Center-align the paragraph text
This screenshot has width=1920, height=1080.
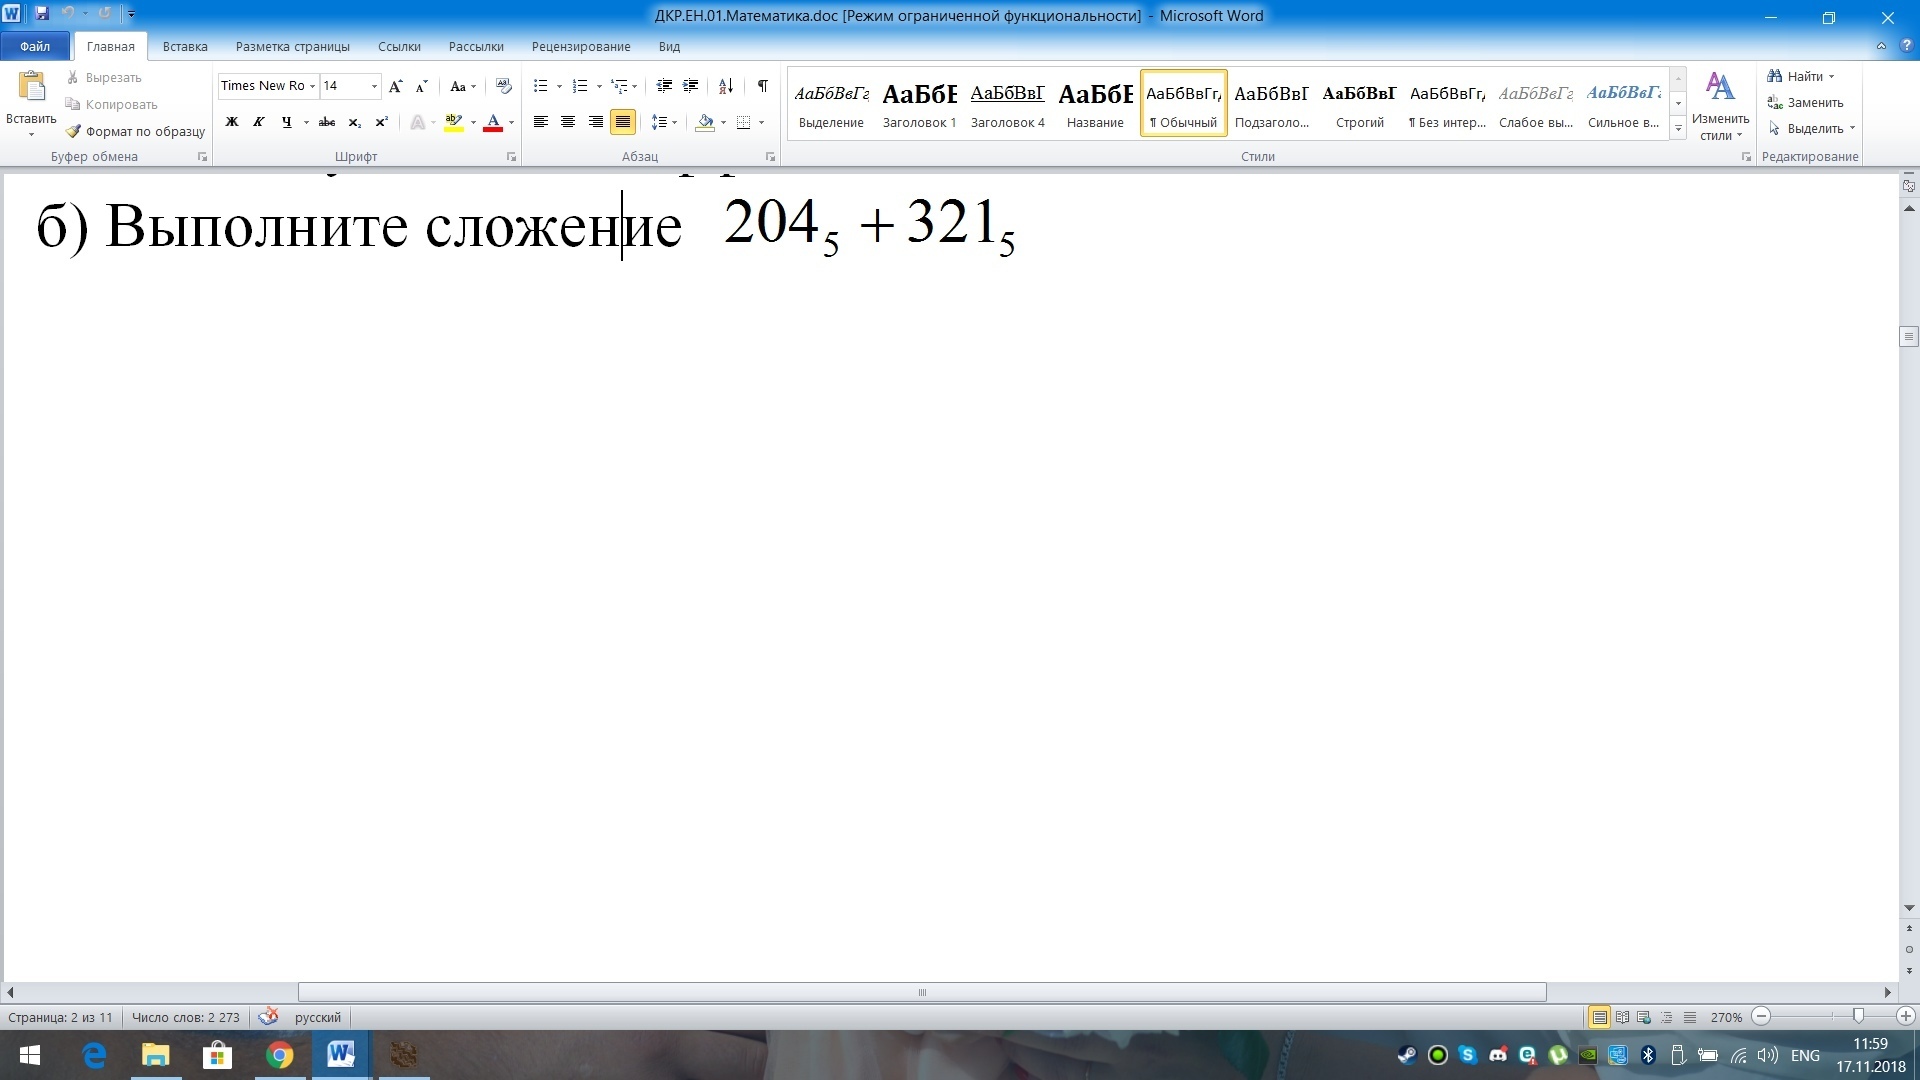(x=568, y=122)
